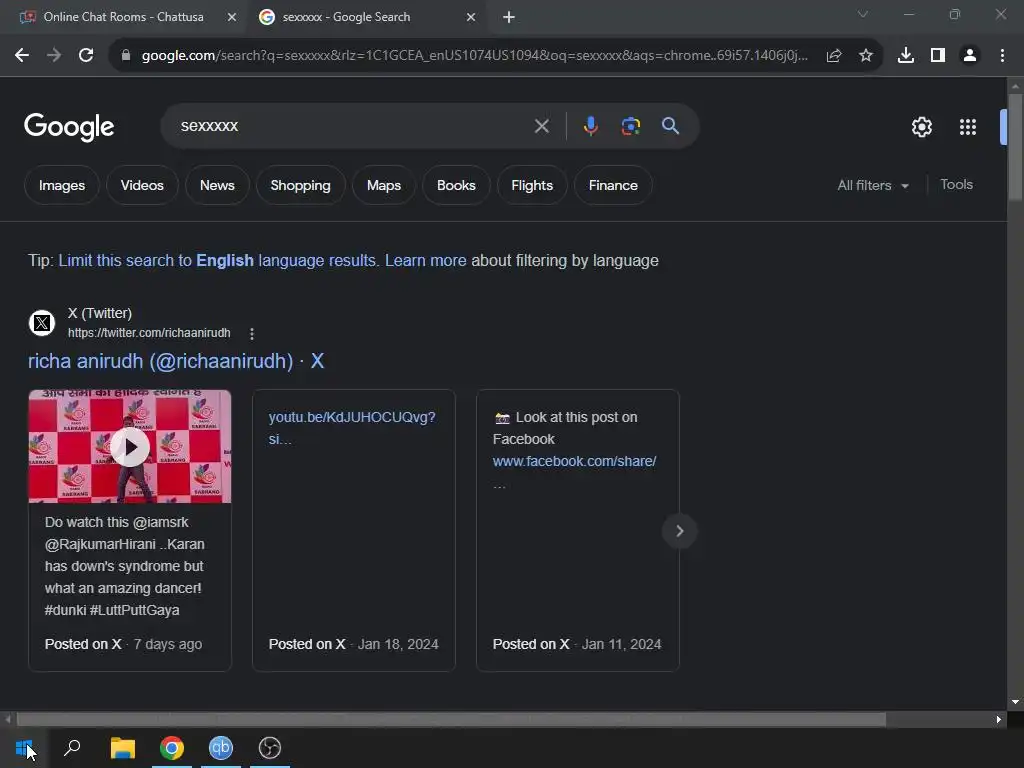
Task: Switch to Chrome in the taskbar
Action: coord(172,748)
